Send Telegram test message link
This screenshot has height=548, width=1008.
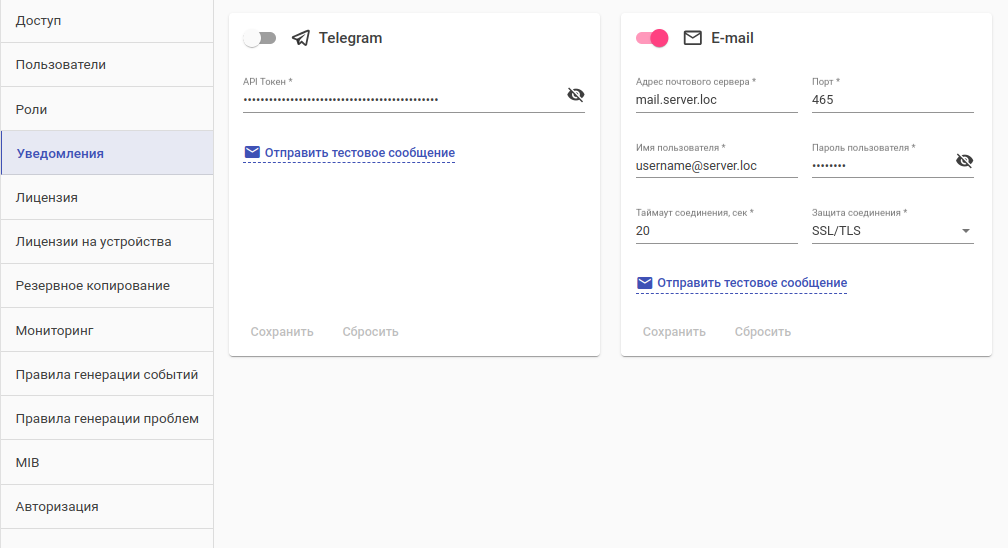[359, 153]
